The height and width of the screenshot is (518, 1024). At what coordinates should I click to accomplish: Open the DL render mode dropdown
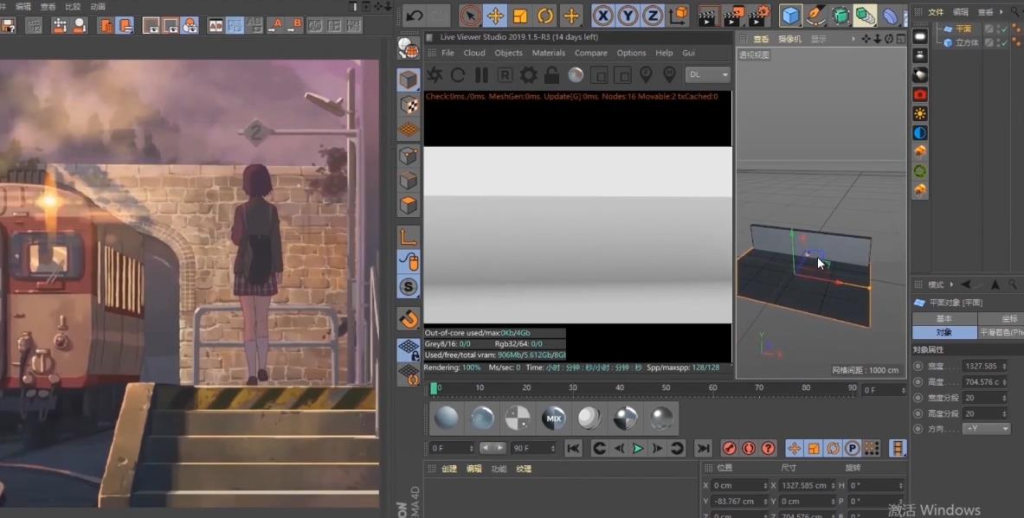(x=708, y=75)
